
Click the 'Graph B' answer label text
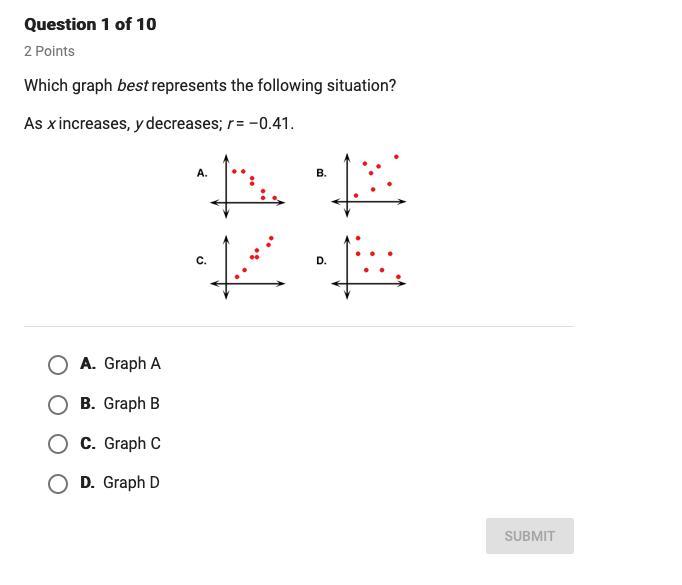click(x=131, y=404)
